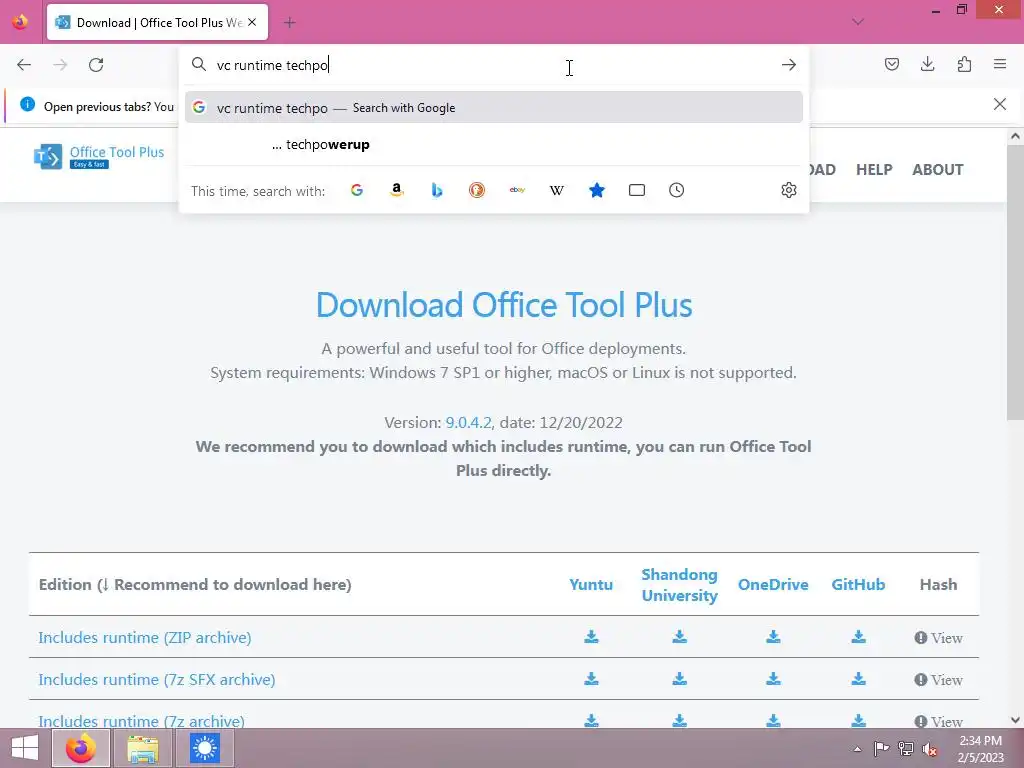Open GitHub column header link
Image resolution: width=1024 pixels, height=768 pixels.
tap(858, 584)
